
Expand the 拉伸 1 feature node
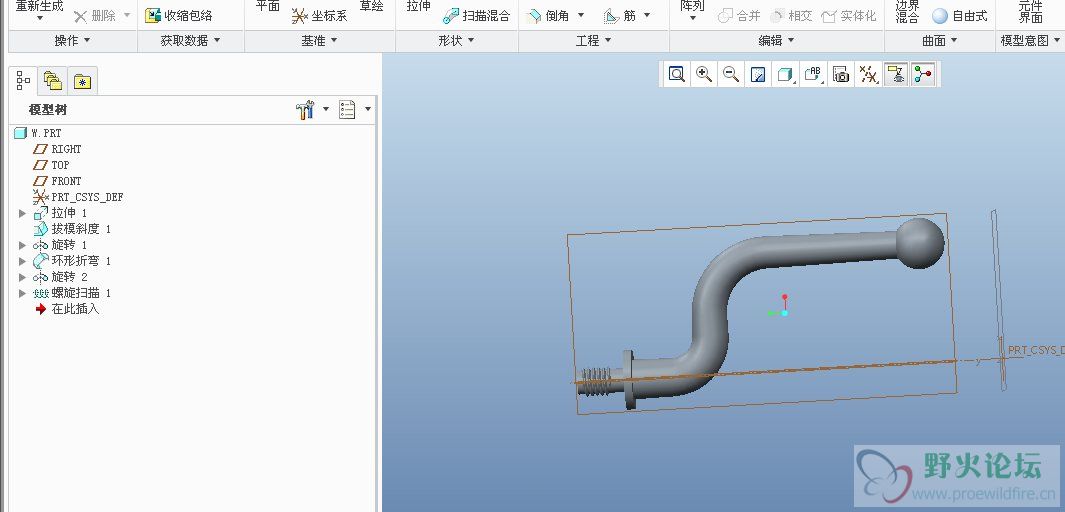(23, 213)
